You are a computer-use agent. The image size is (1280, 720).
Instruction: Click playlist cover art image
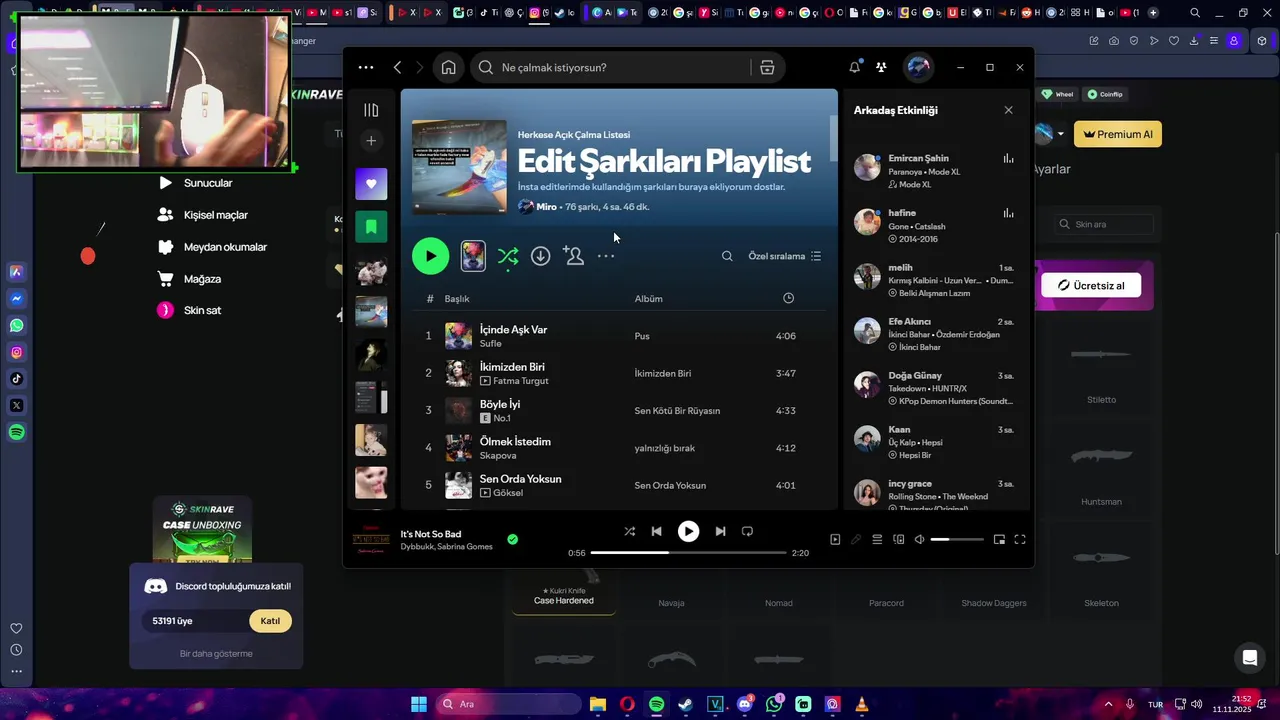(459, 167)
